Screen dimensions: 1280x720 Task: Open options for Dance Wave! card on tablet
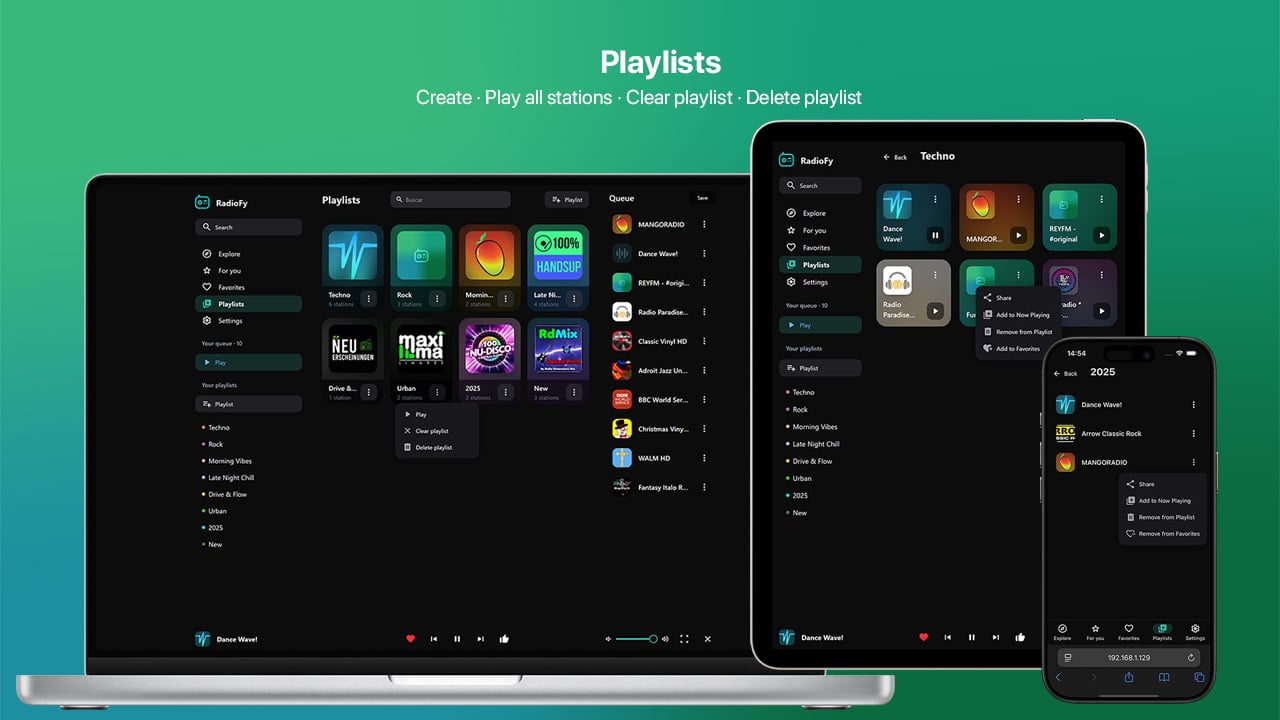(x=936, y=200)
